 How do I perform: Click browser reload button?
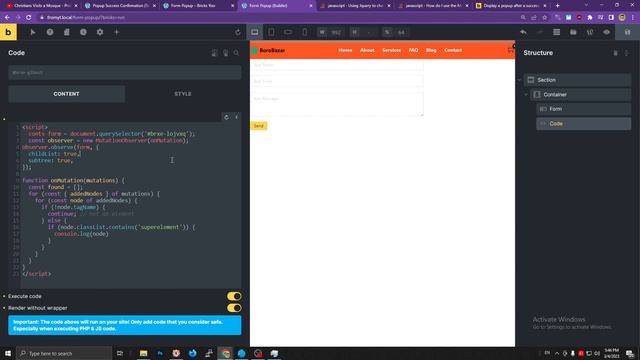(29, 18)
